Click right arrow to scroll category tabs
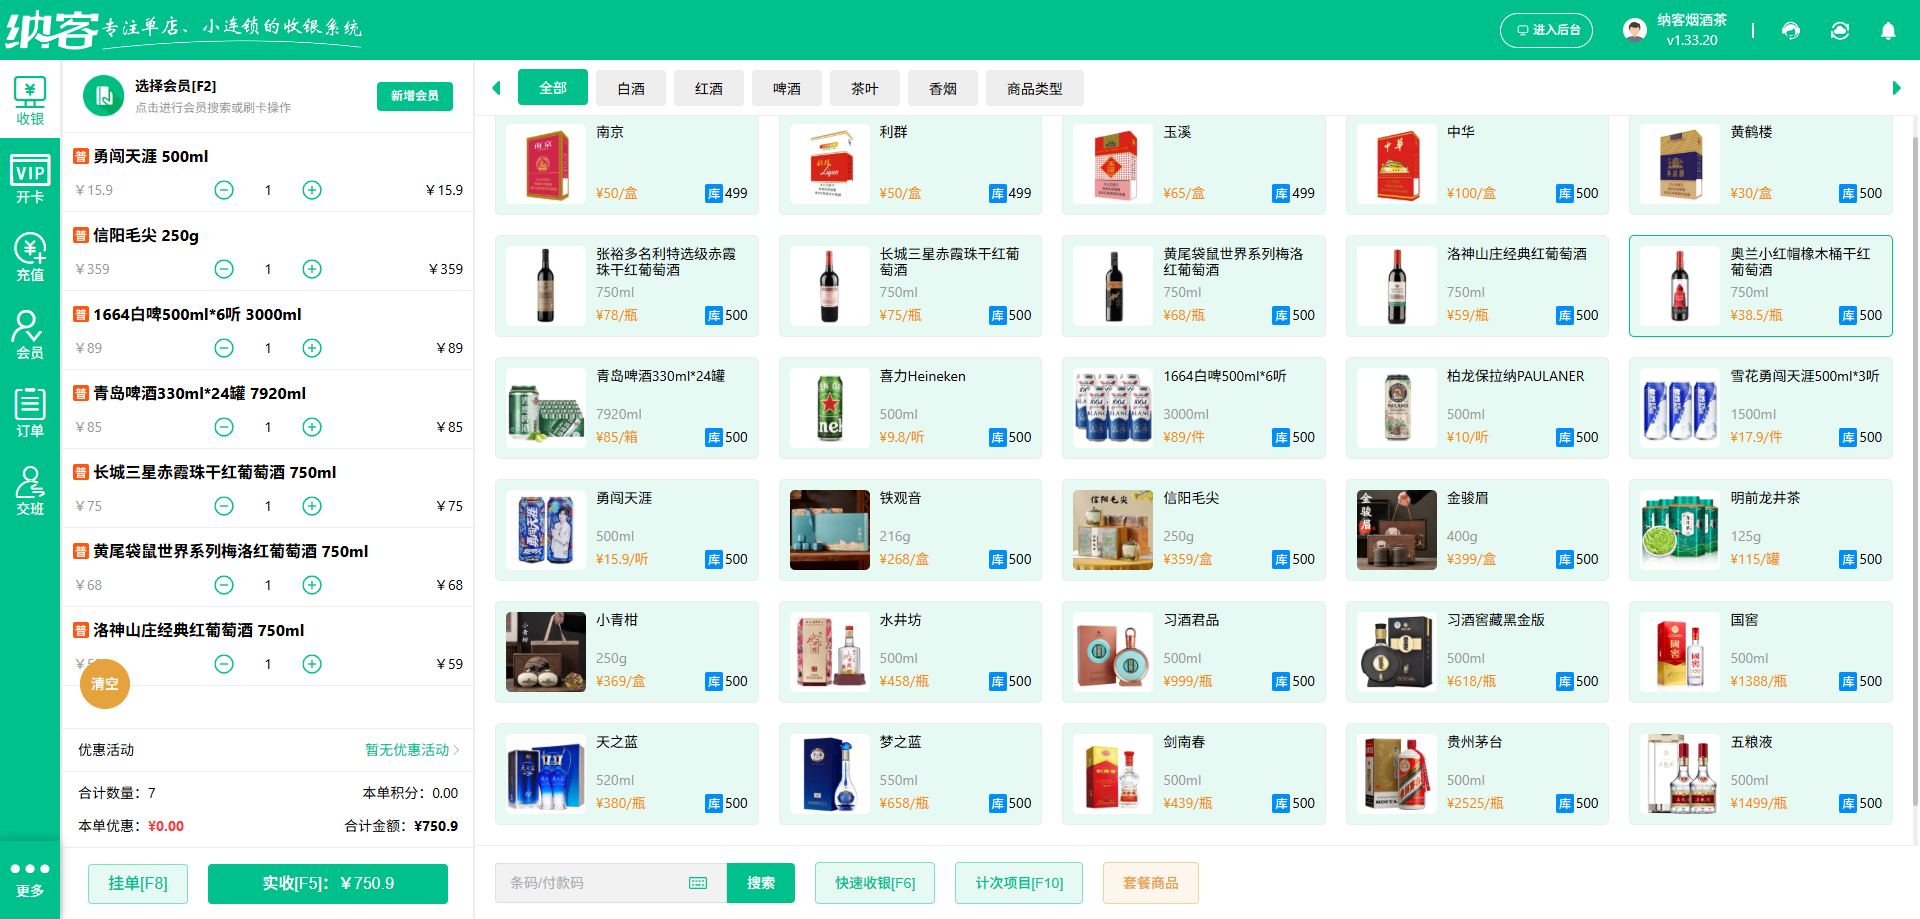1920x919 pixels. (x=1899, y=87)
